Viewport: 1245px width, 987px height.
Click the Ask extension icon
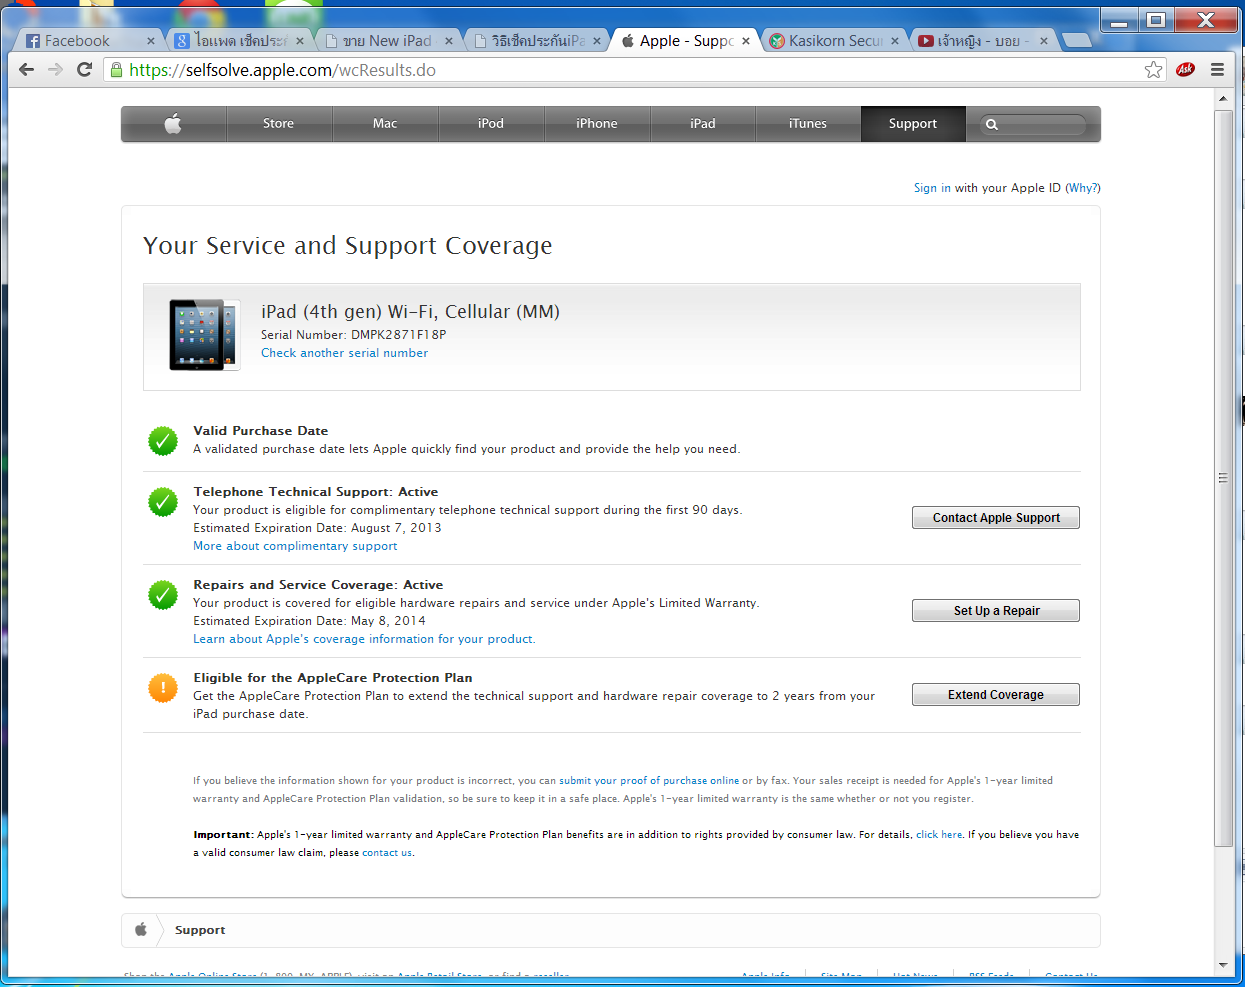[1186, 69]
